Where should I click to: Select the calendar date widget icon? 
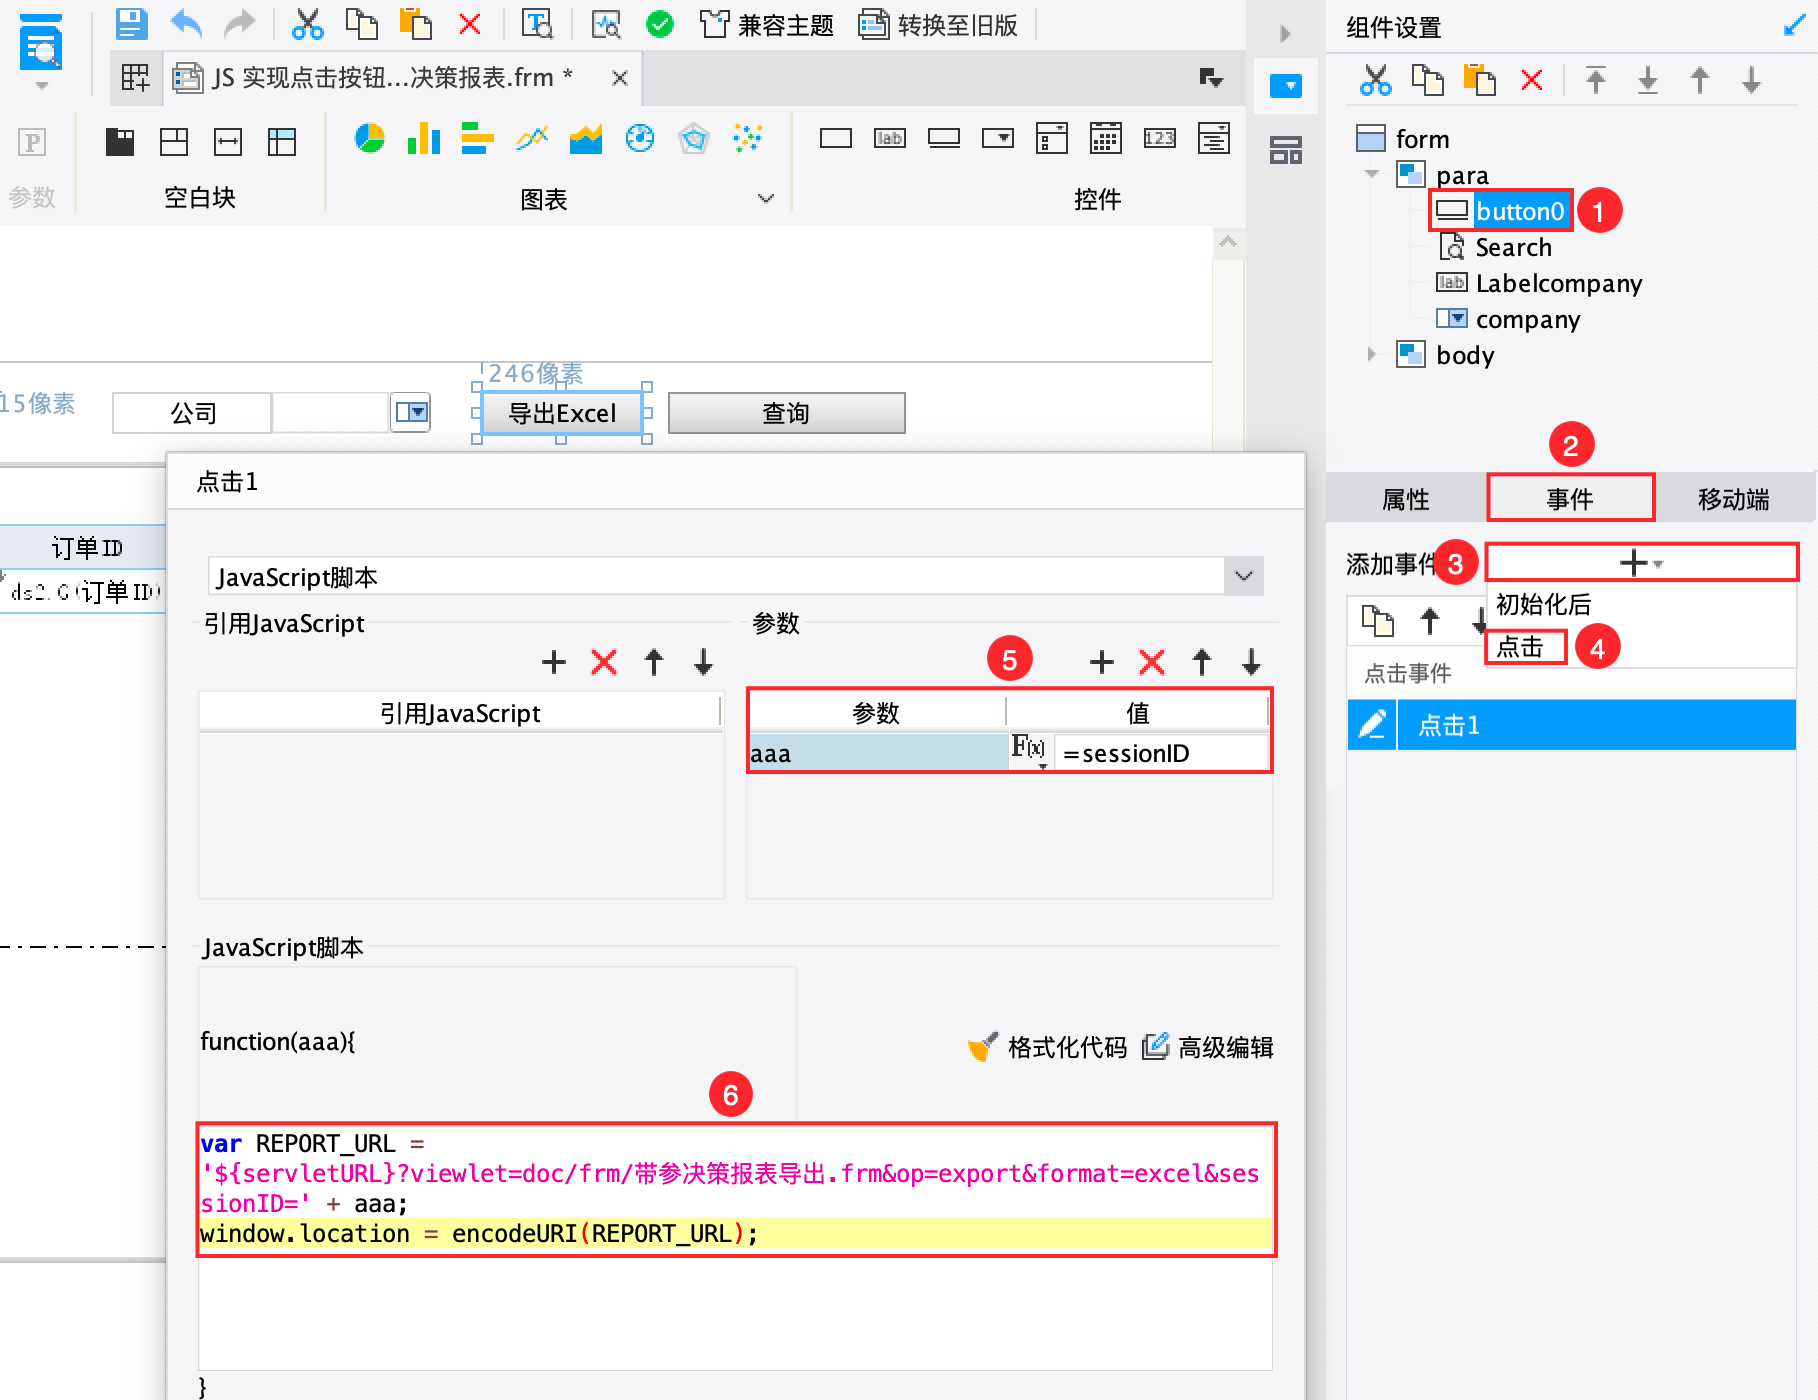coord(1105,138)
